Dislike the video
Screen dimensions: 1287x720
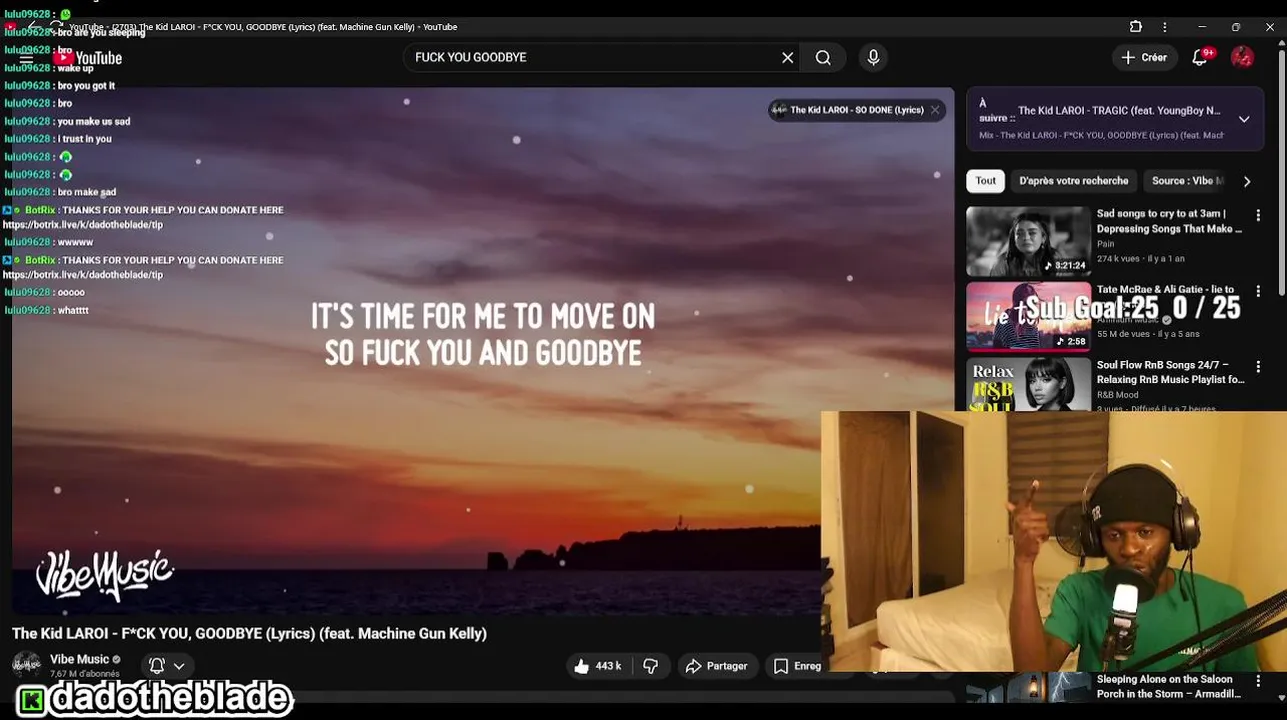pyautogui.click(x=651, y=666)
